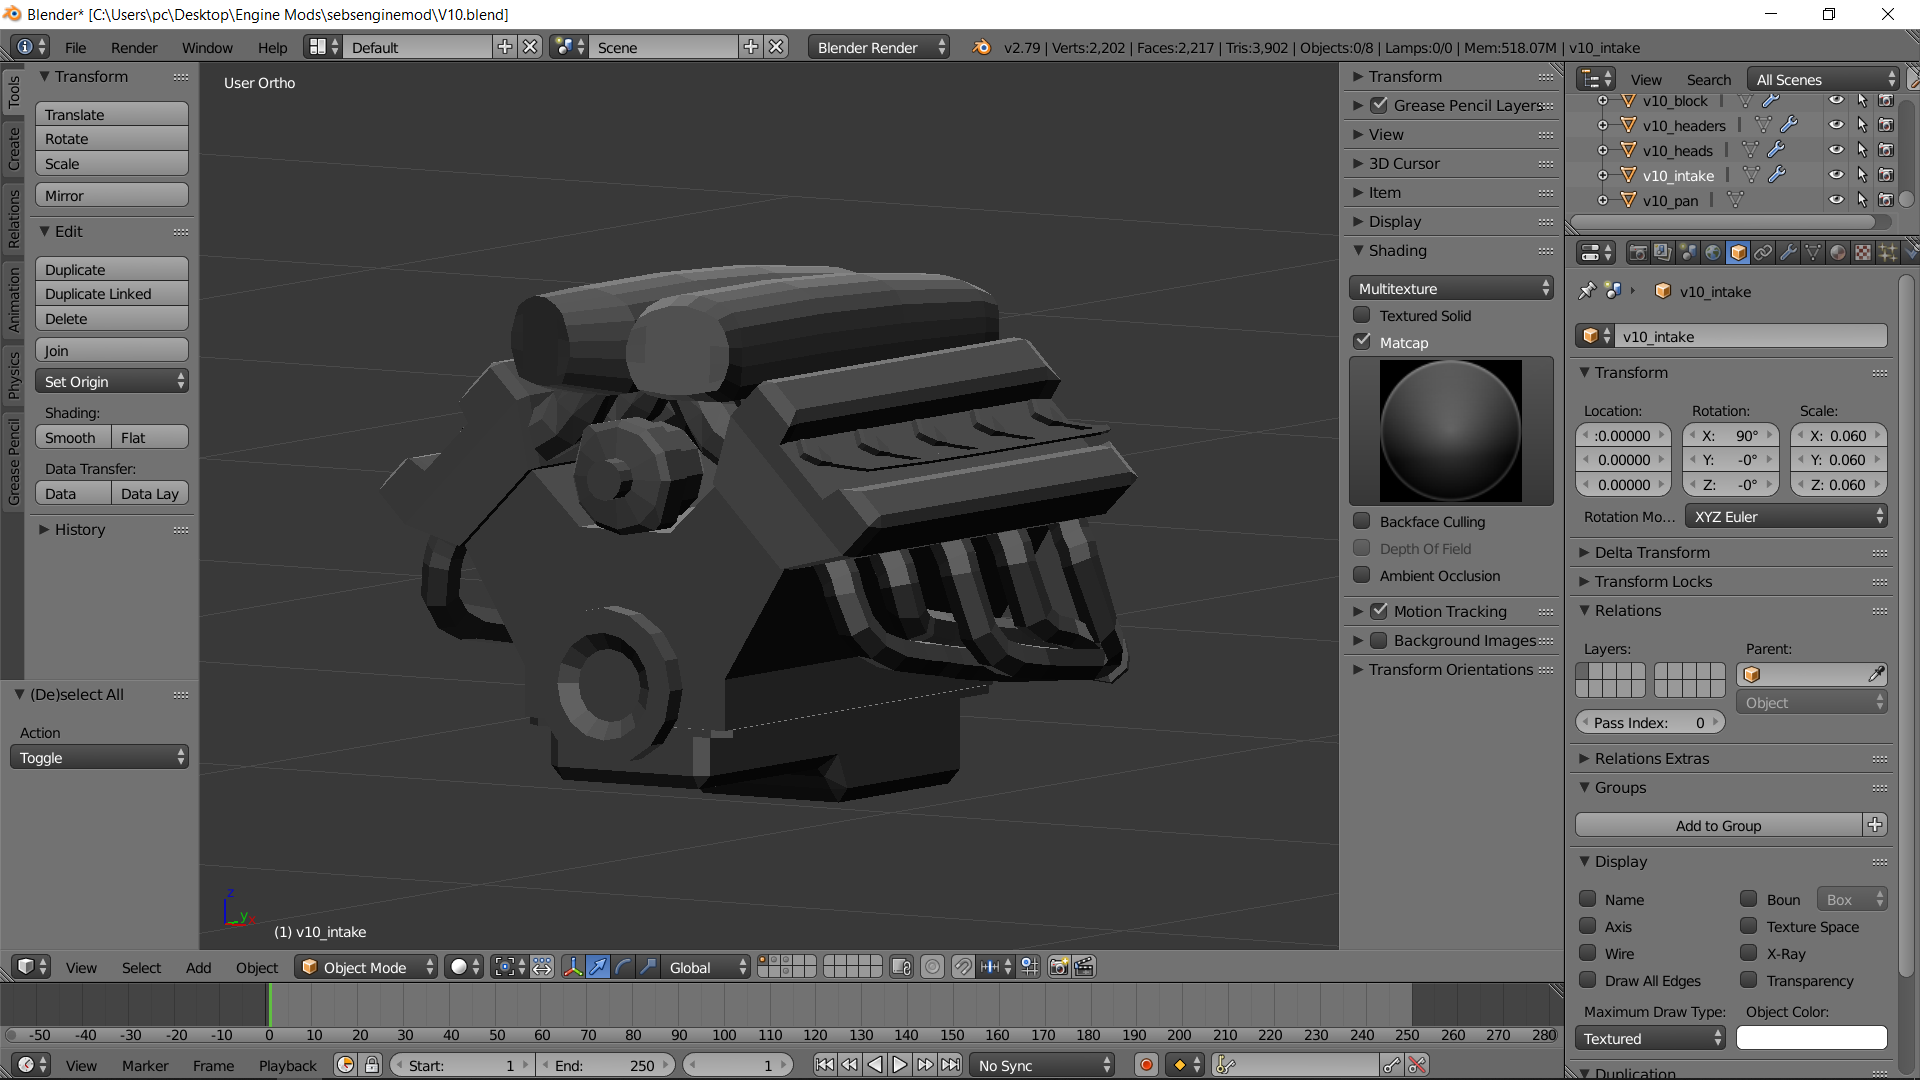Open the Modifiers wrench properties tab
Screen dimensions: 1920x1080
pyautogui.click(x=1788, y=253)
